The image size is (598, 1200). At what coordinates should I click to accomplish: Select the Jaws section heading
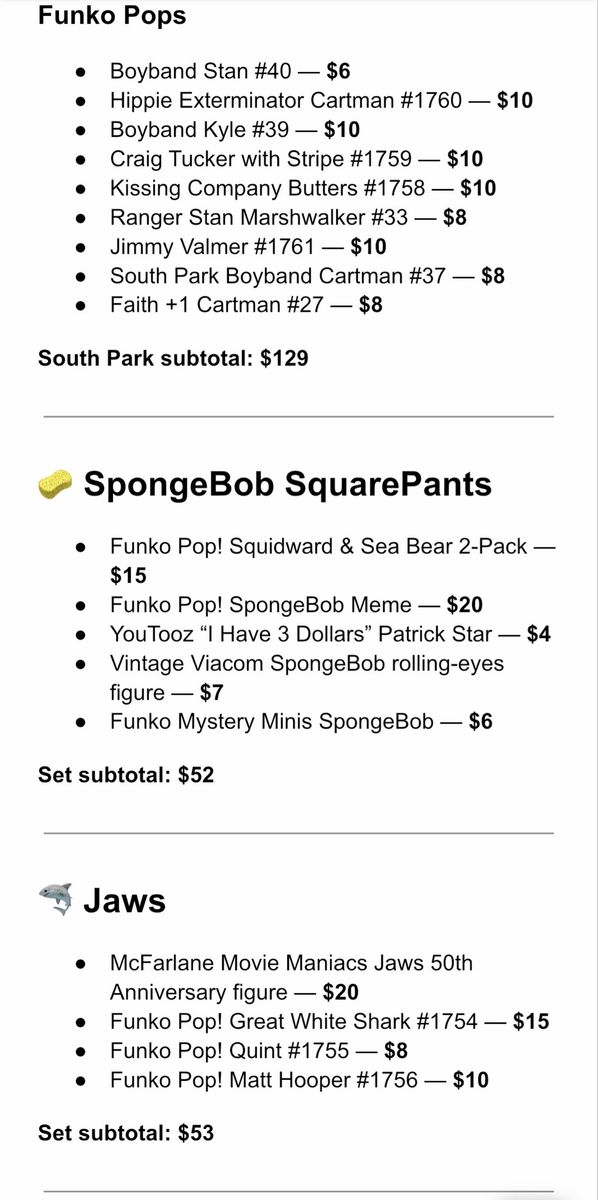coord(124,901)
